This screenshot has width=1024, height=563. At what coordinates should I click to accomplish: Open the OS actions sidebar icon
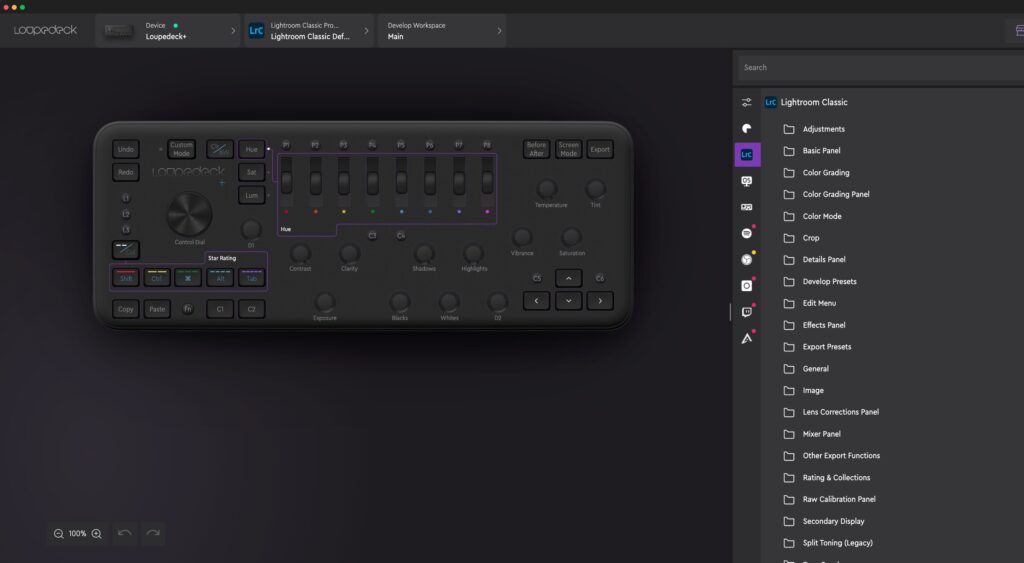[x=746, y=181]
